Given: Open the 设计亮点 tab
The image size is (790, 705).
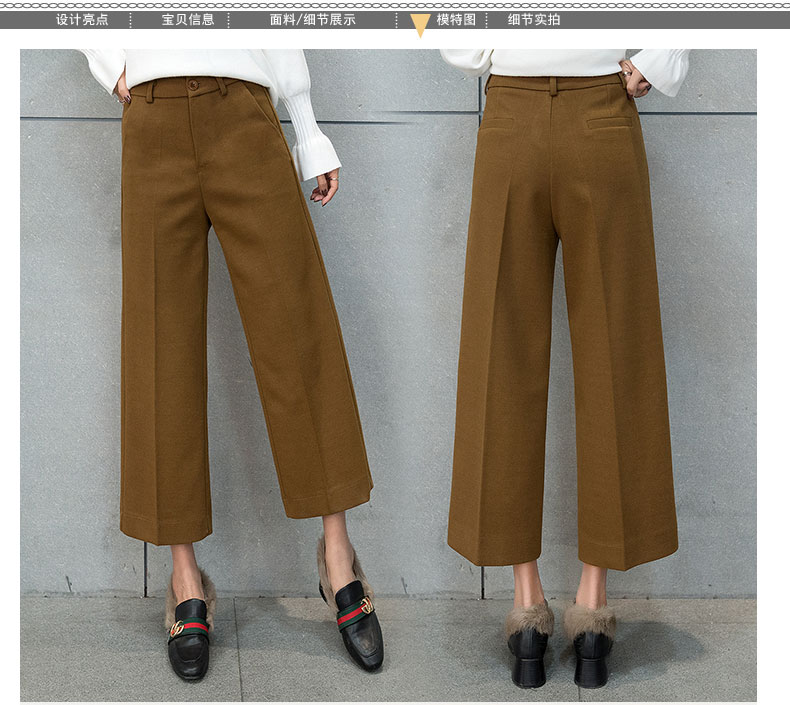Looking at the screenshot, I should [x=82, y=20].
